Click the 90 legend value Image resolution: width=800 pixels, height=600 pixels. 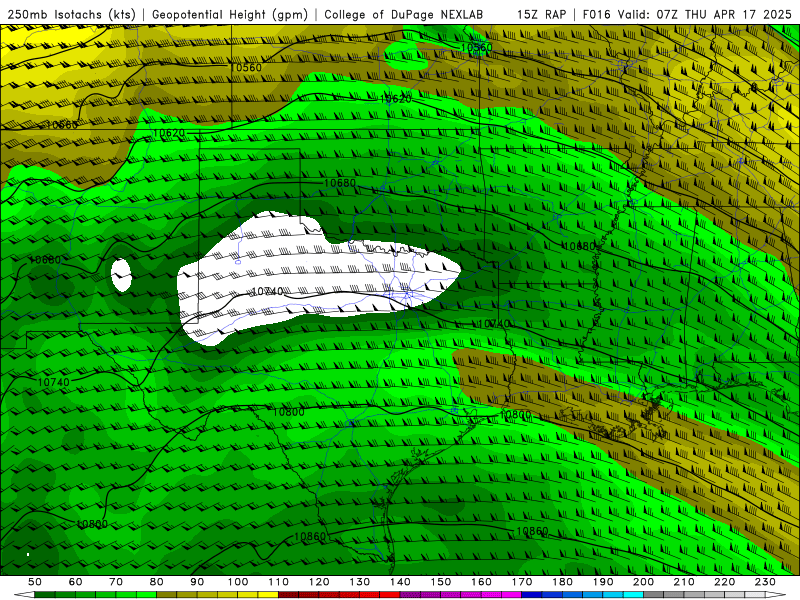[197, 582]
